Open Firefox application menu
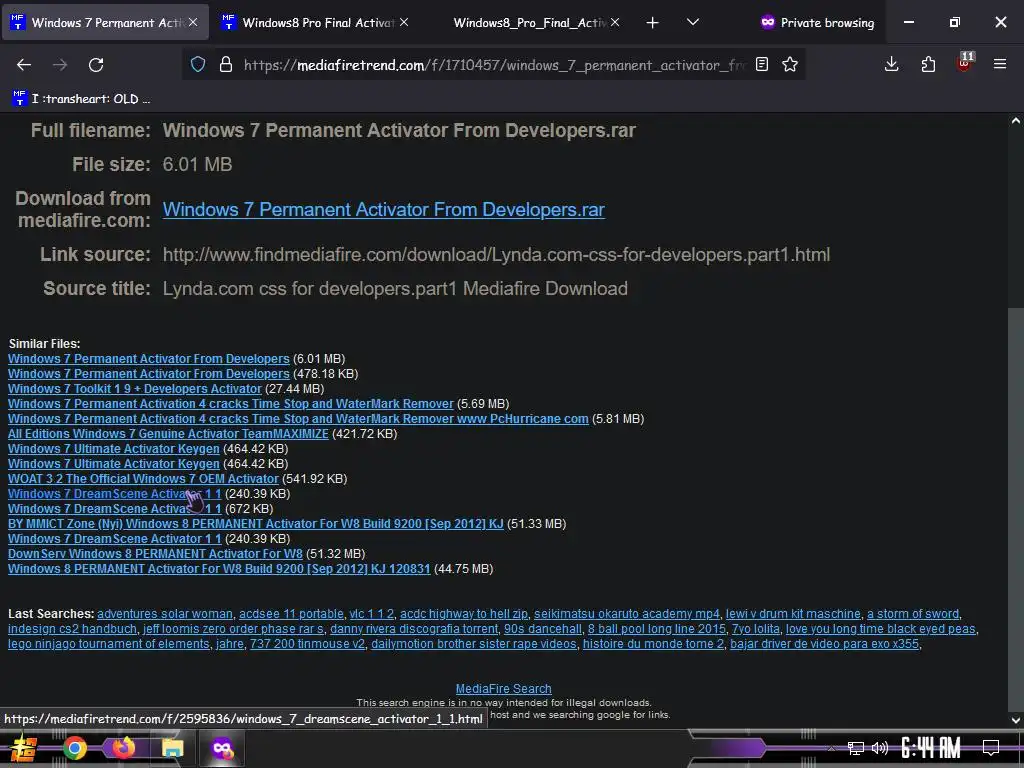Image resolution: width=1024 pixels, height=768 pixels. pos(1000,64)
